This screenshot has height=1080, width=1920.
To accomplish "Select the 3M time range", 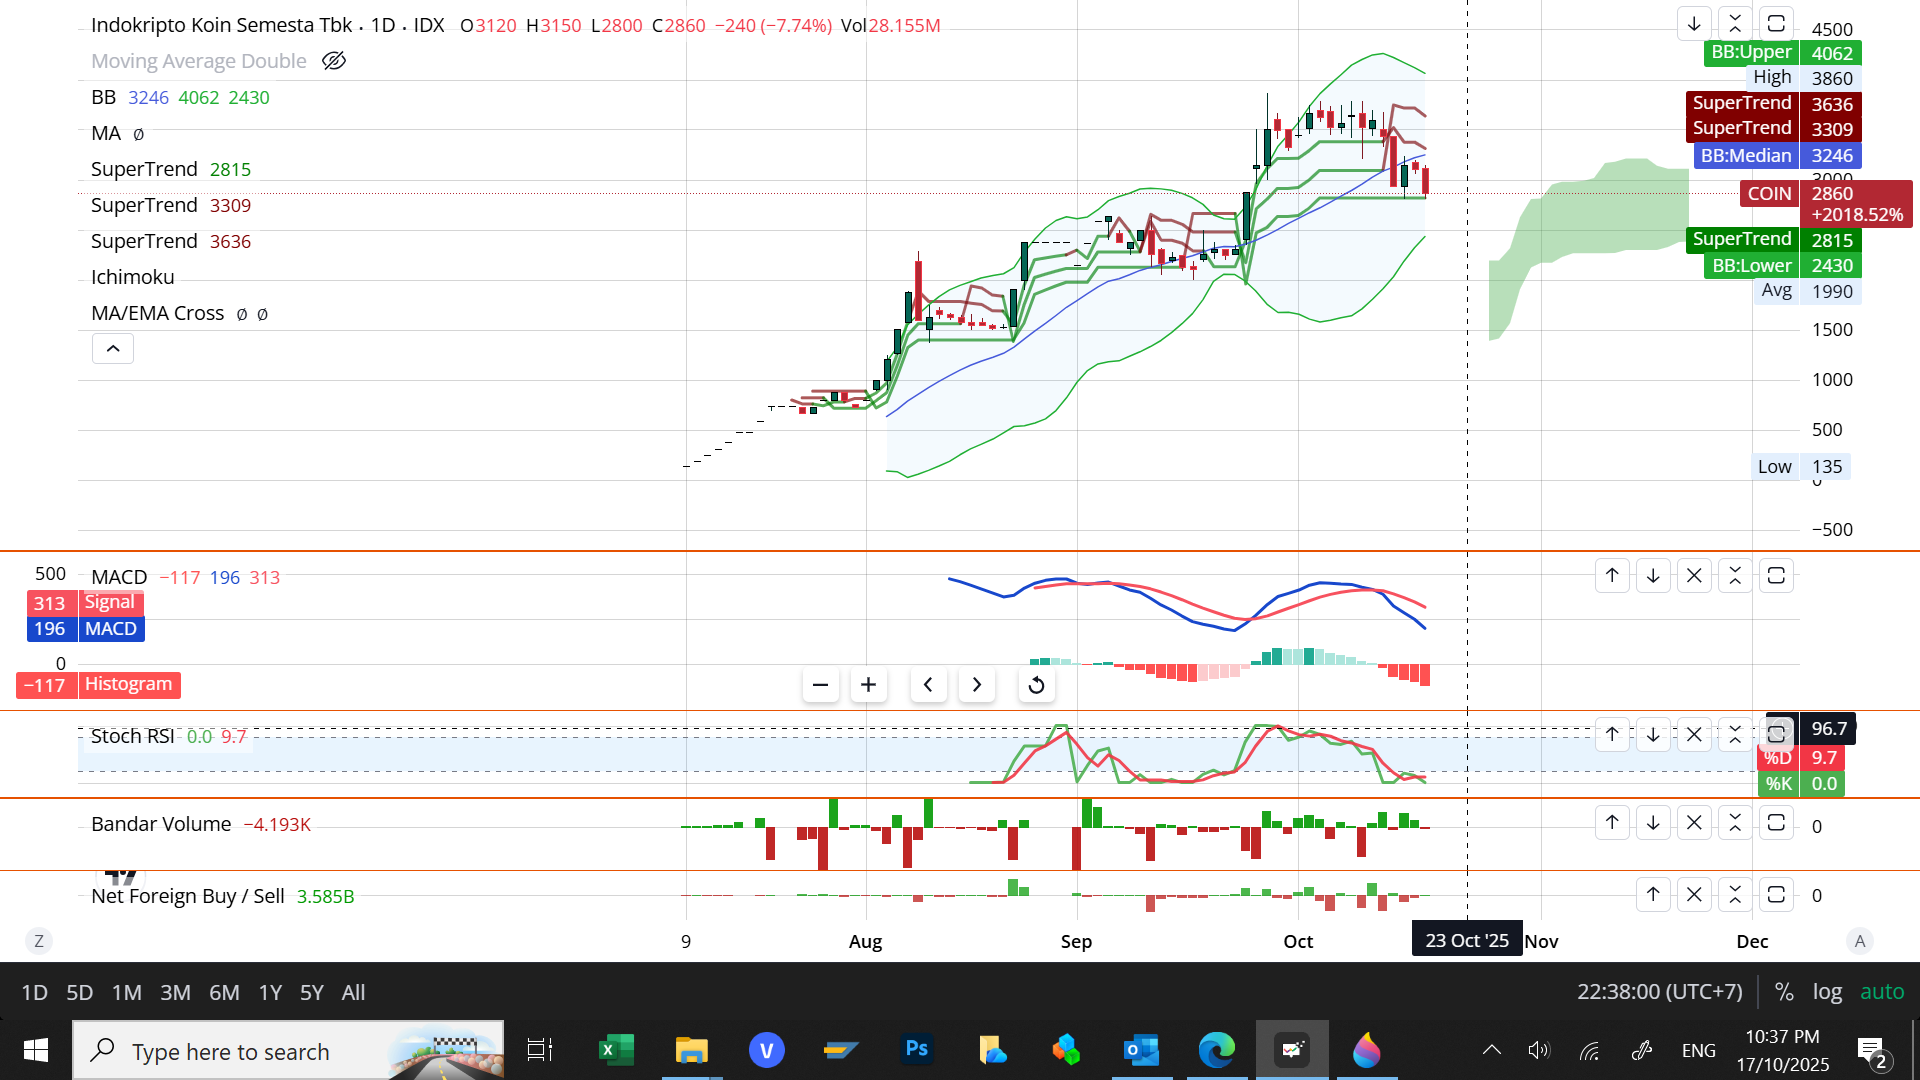I will click(x=175, y=993).
